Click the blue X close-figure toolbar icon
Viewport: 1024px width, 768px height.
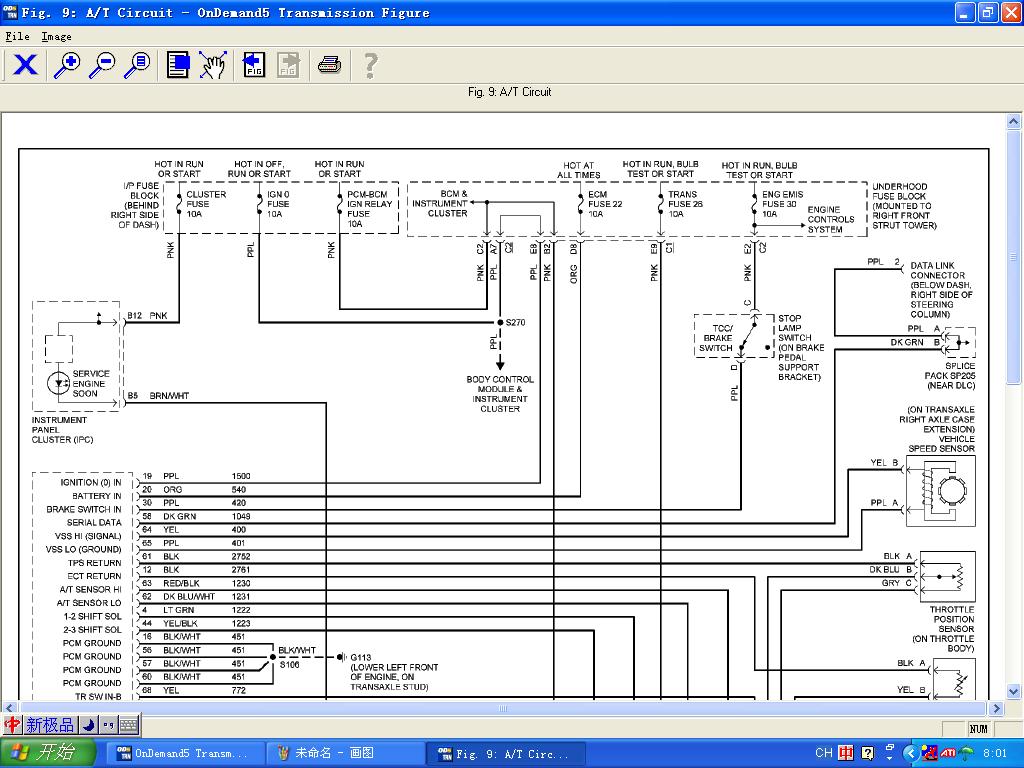pos(25,65)
